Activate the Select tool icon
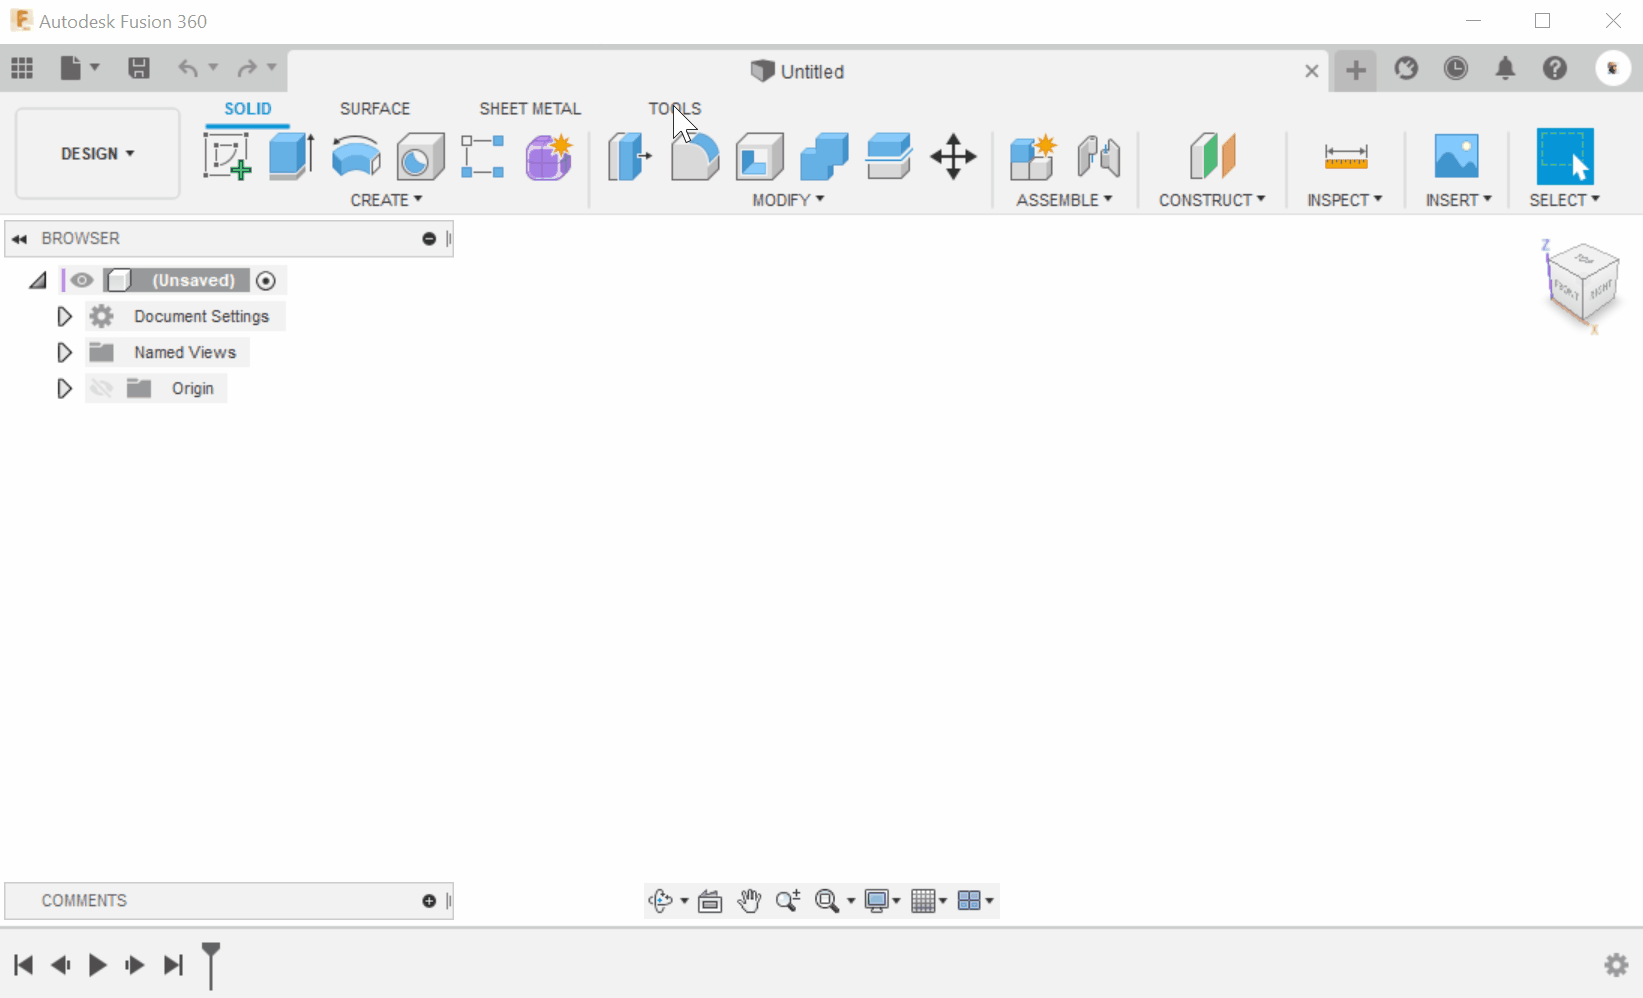The image size is (1643, 998). [x=1565, y=156]
